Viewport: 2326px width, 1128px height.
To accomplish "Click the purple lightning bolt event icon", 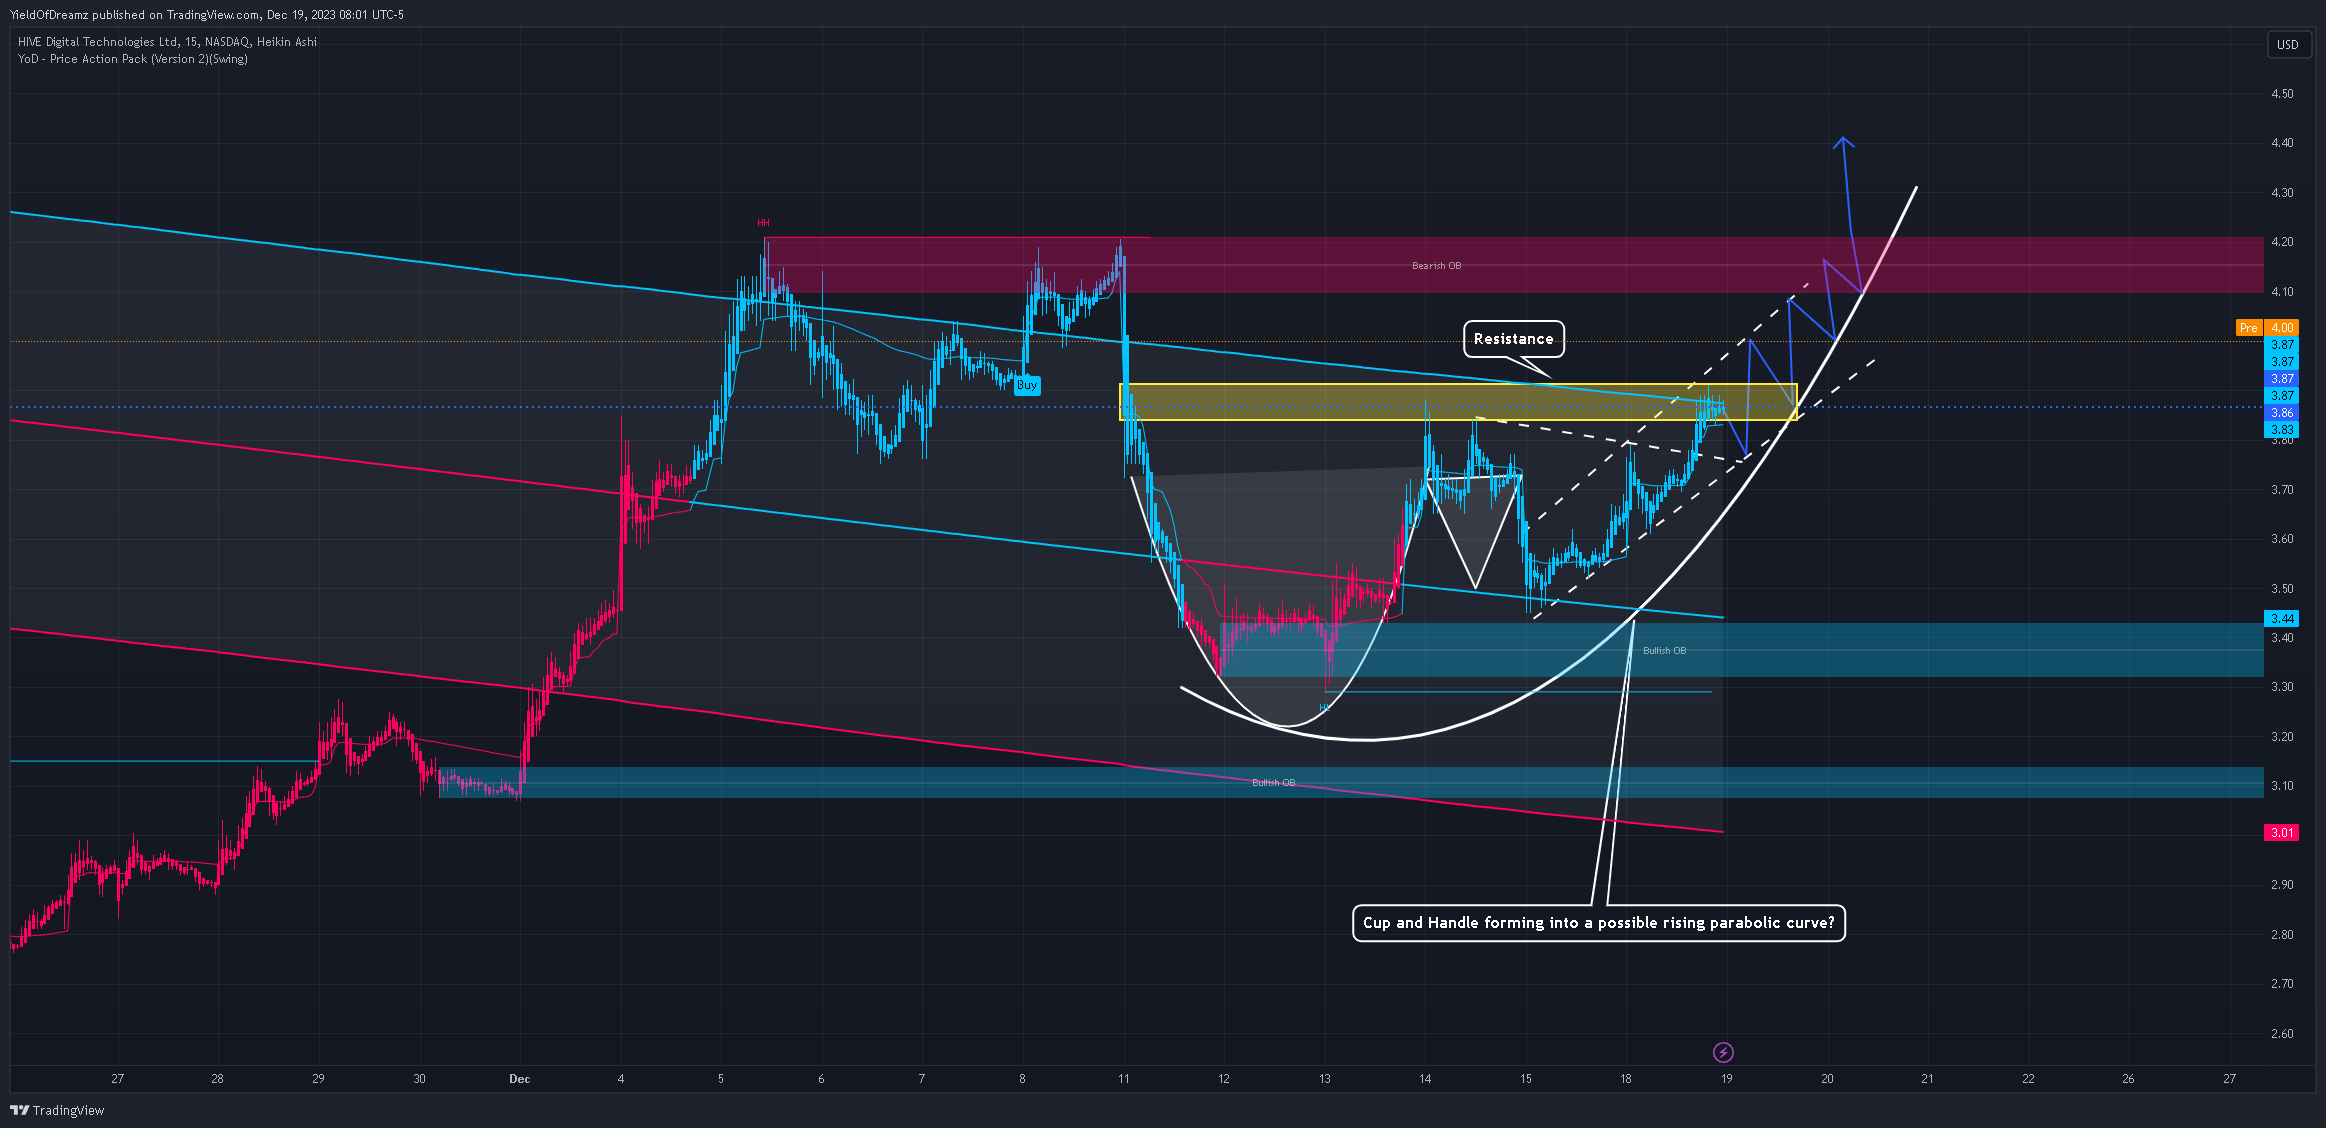I will pyautogui.click(x=1723, y=1052).
